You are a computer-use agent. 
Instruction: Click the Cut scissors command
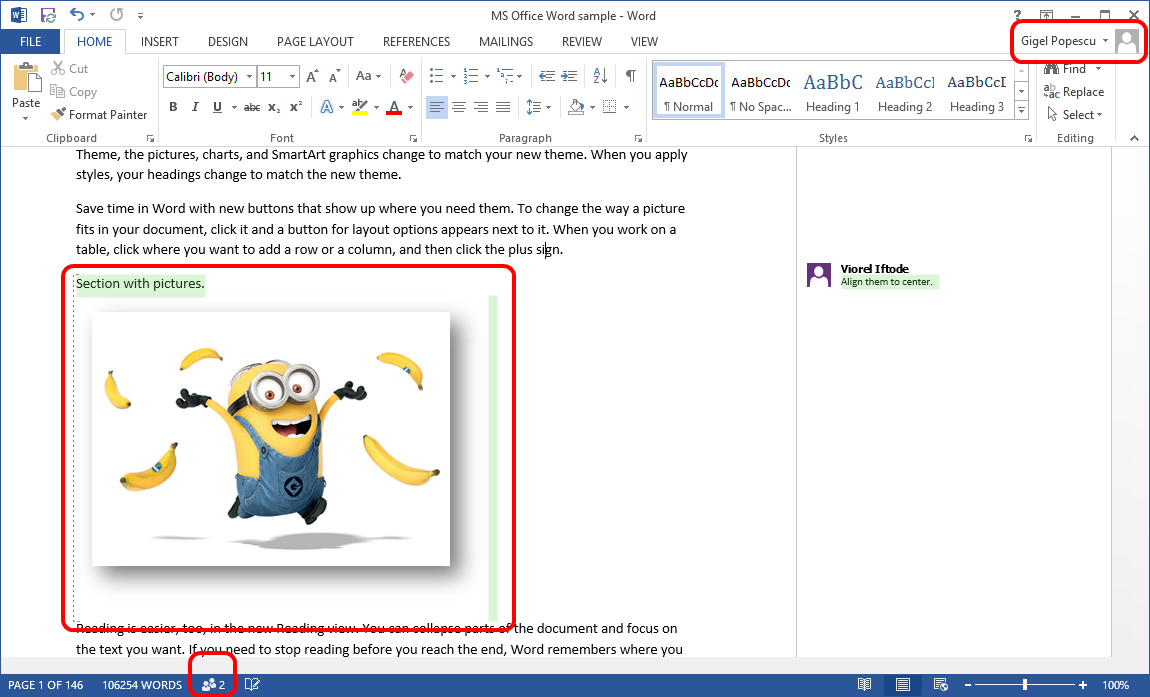[x=70, y=68]
